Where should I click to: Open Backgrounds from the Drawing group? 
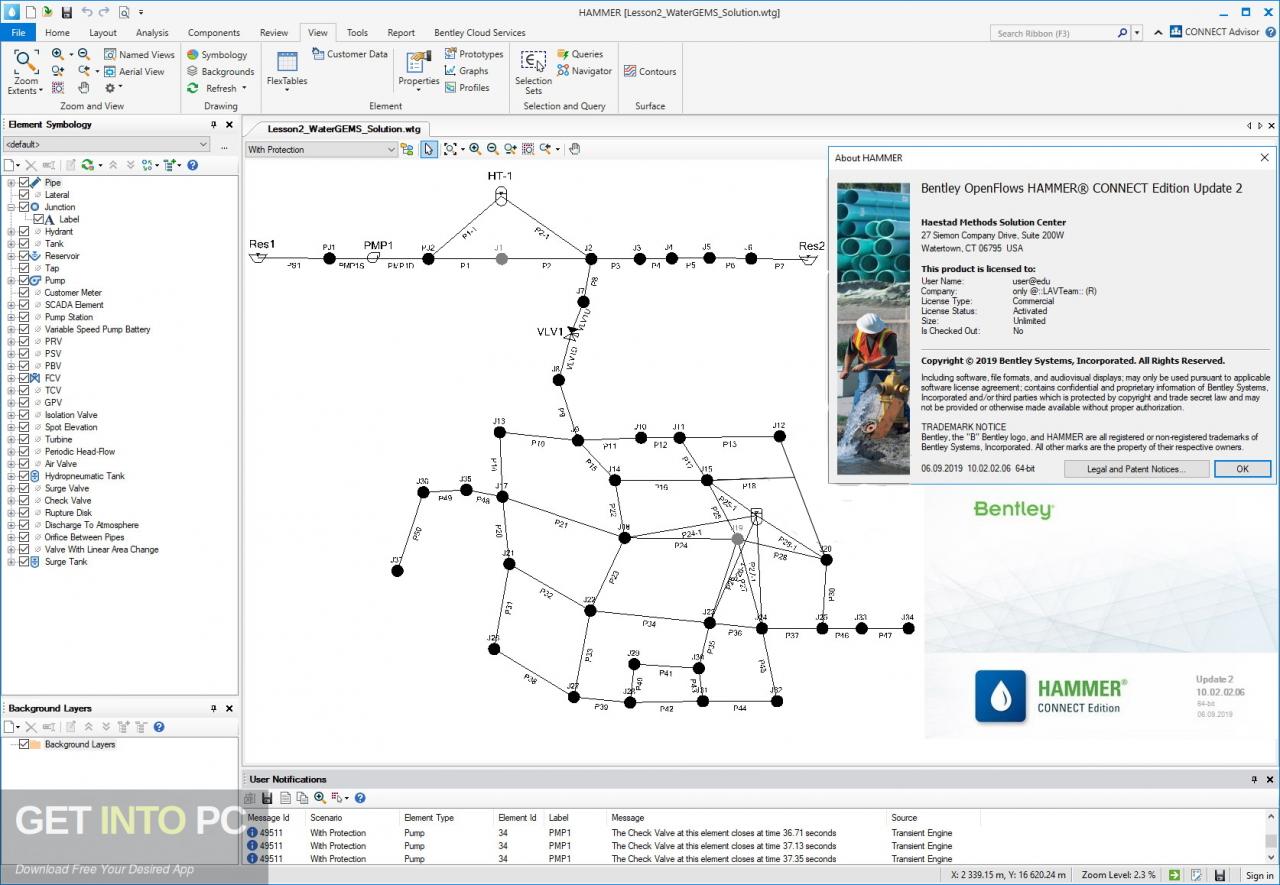pos(221,71)
